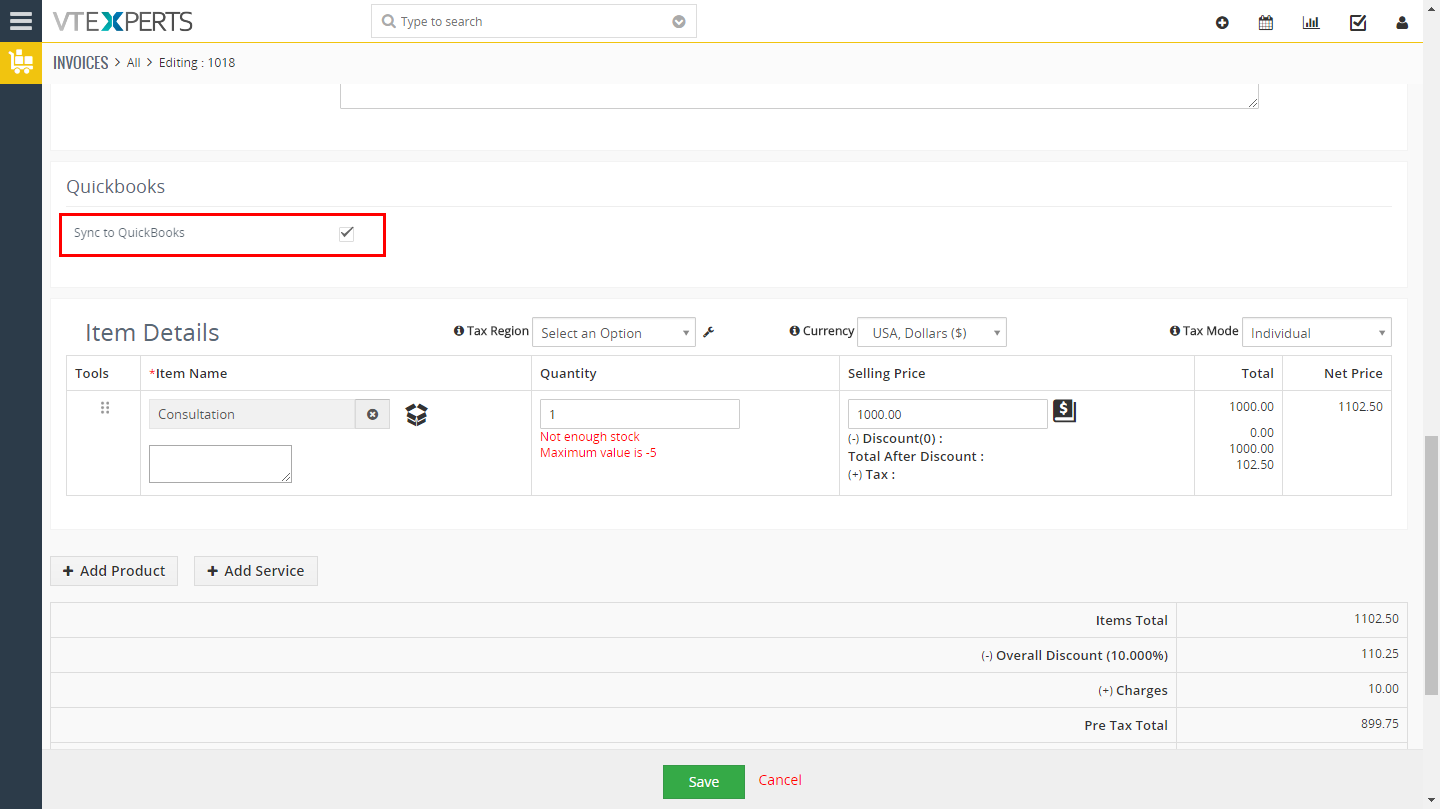Screen dimensions: 1440x809
Task: Click the page vertical scrollbar
Action: tap(1432, 564)
